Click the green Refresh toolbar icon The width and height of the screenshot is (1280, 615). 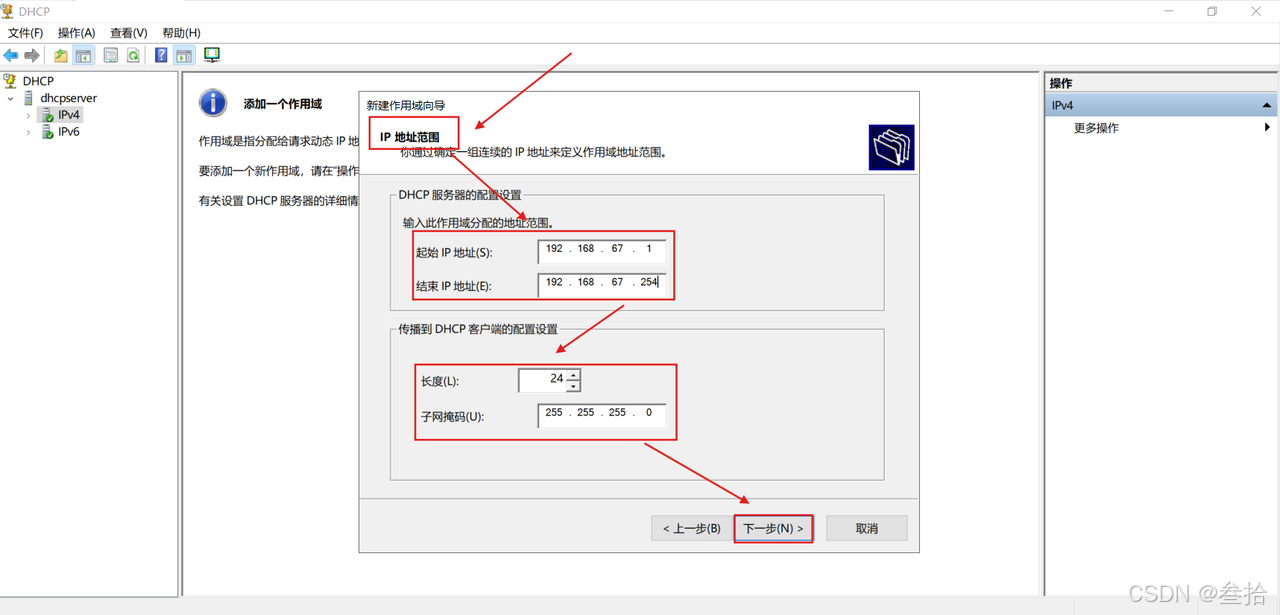tap(133, 55)
